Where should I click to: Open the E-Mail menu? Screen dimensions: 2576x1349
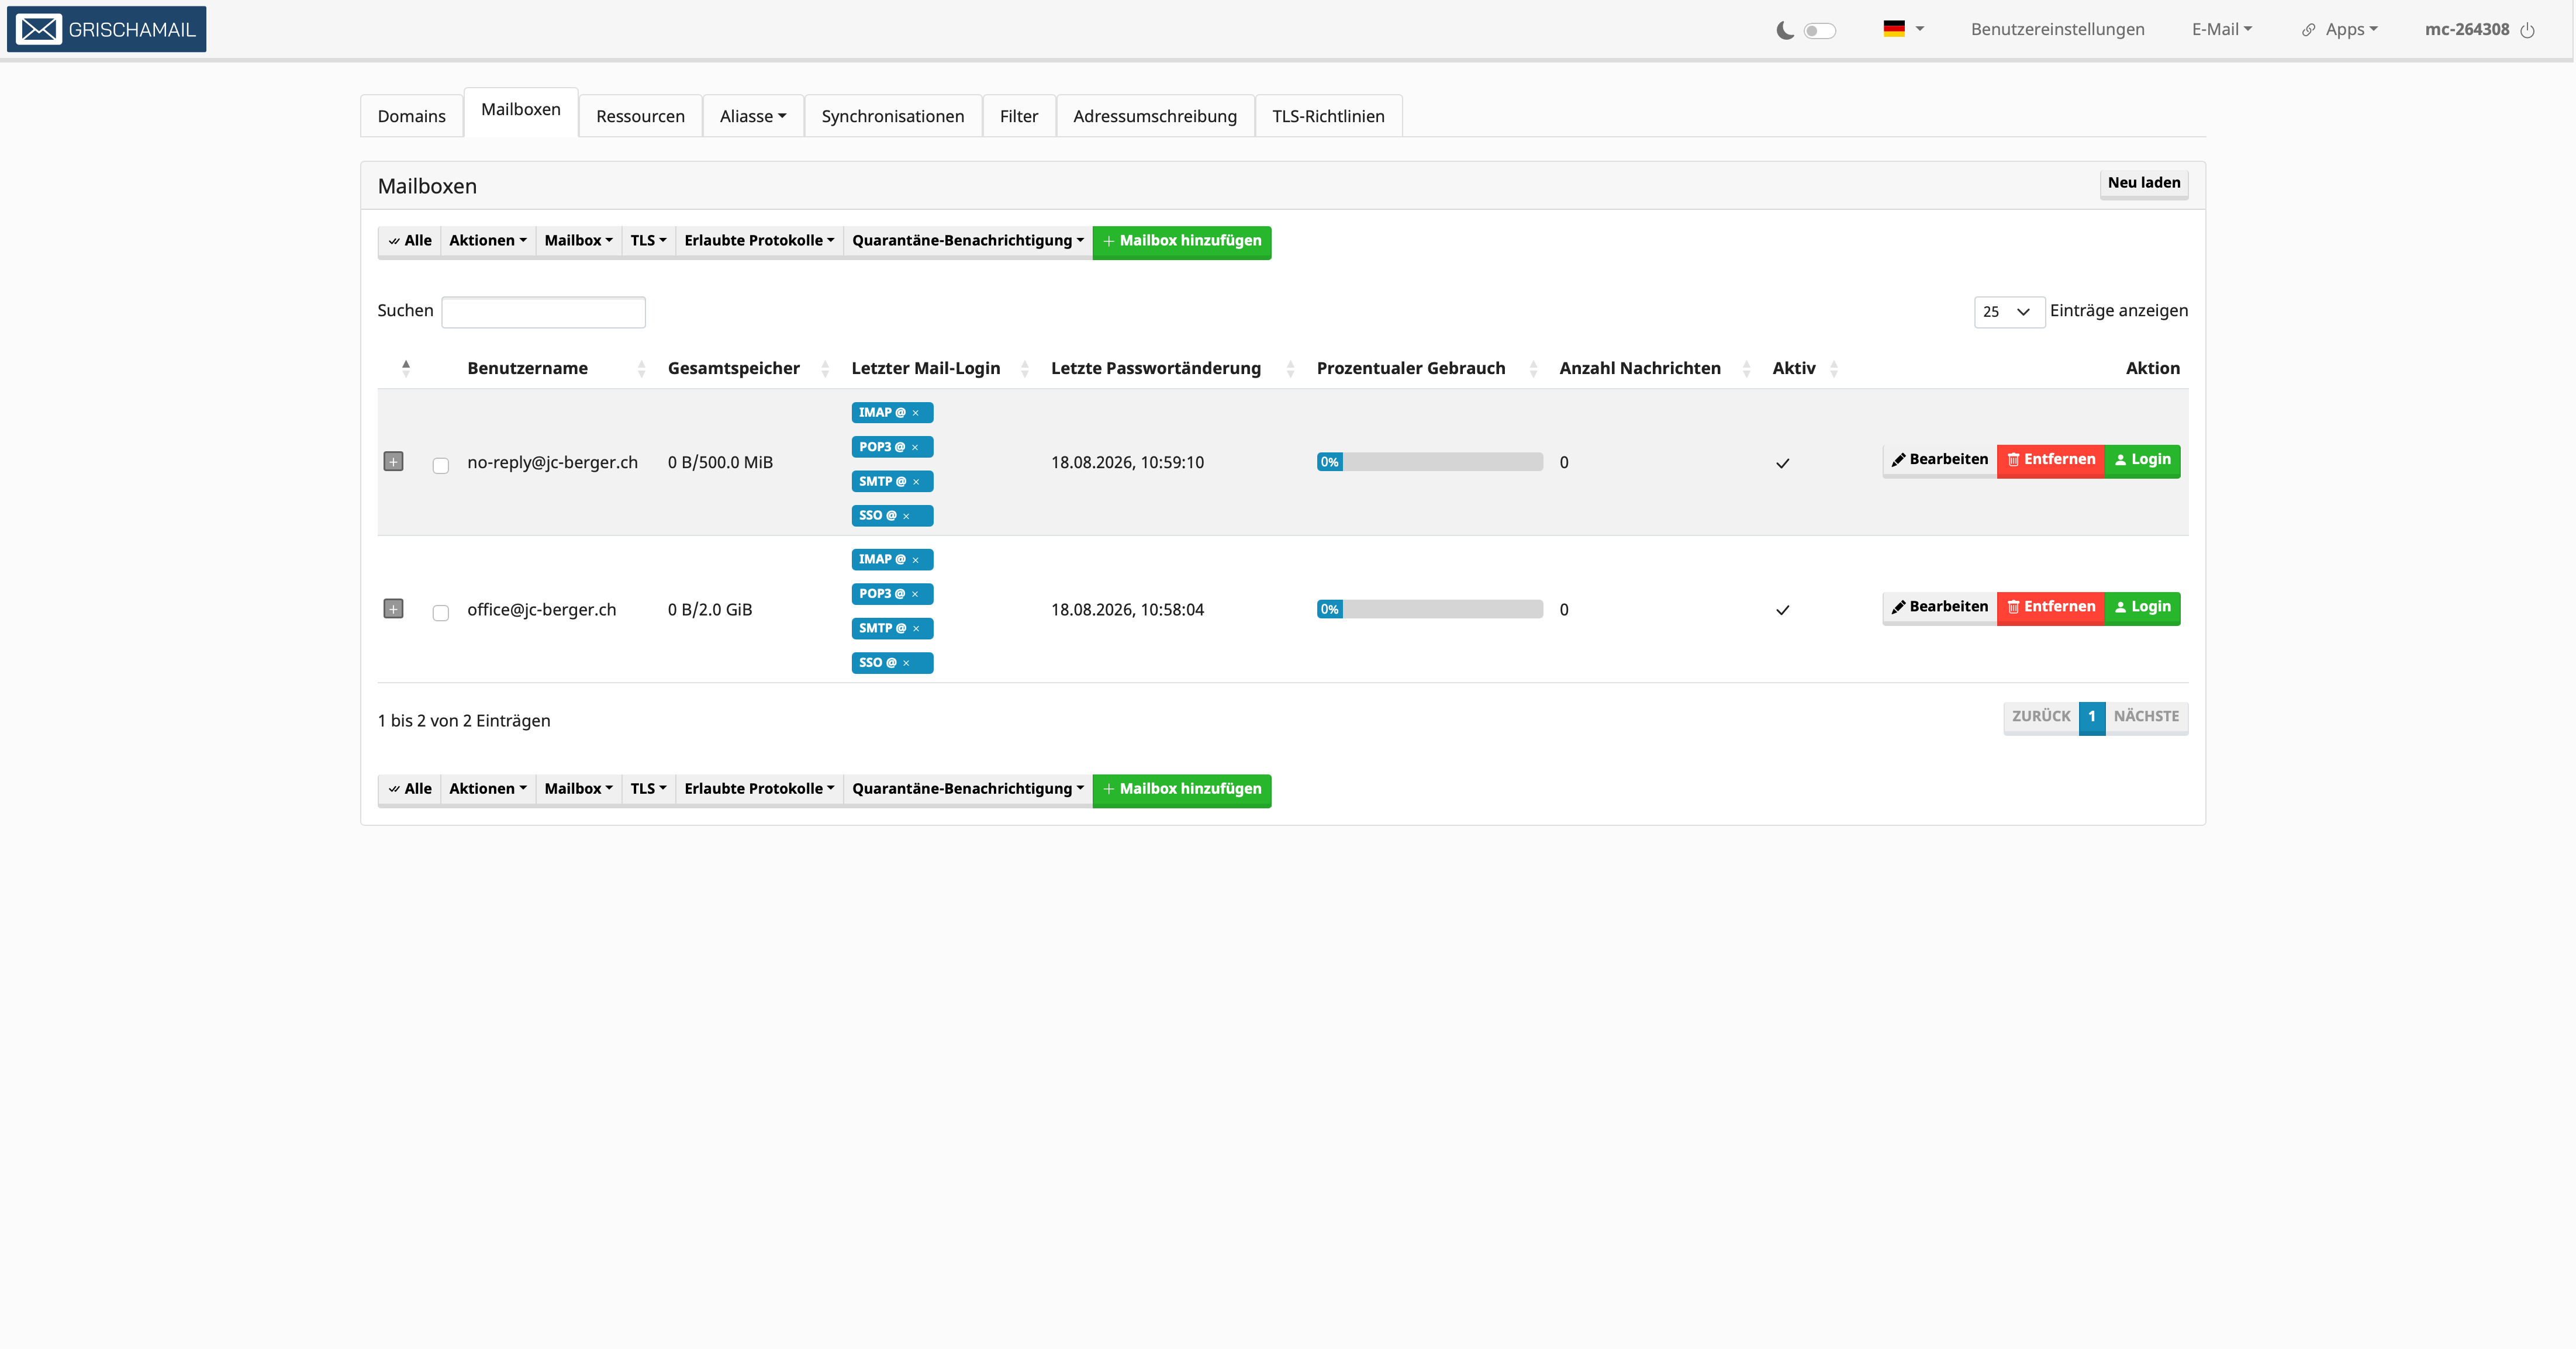point(2222,29)
